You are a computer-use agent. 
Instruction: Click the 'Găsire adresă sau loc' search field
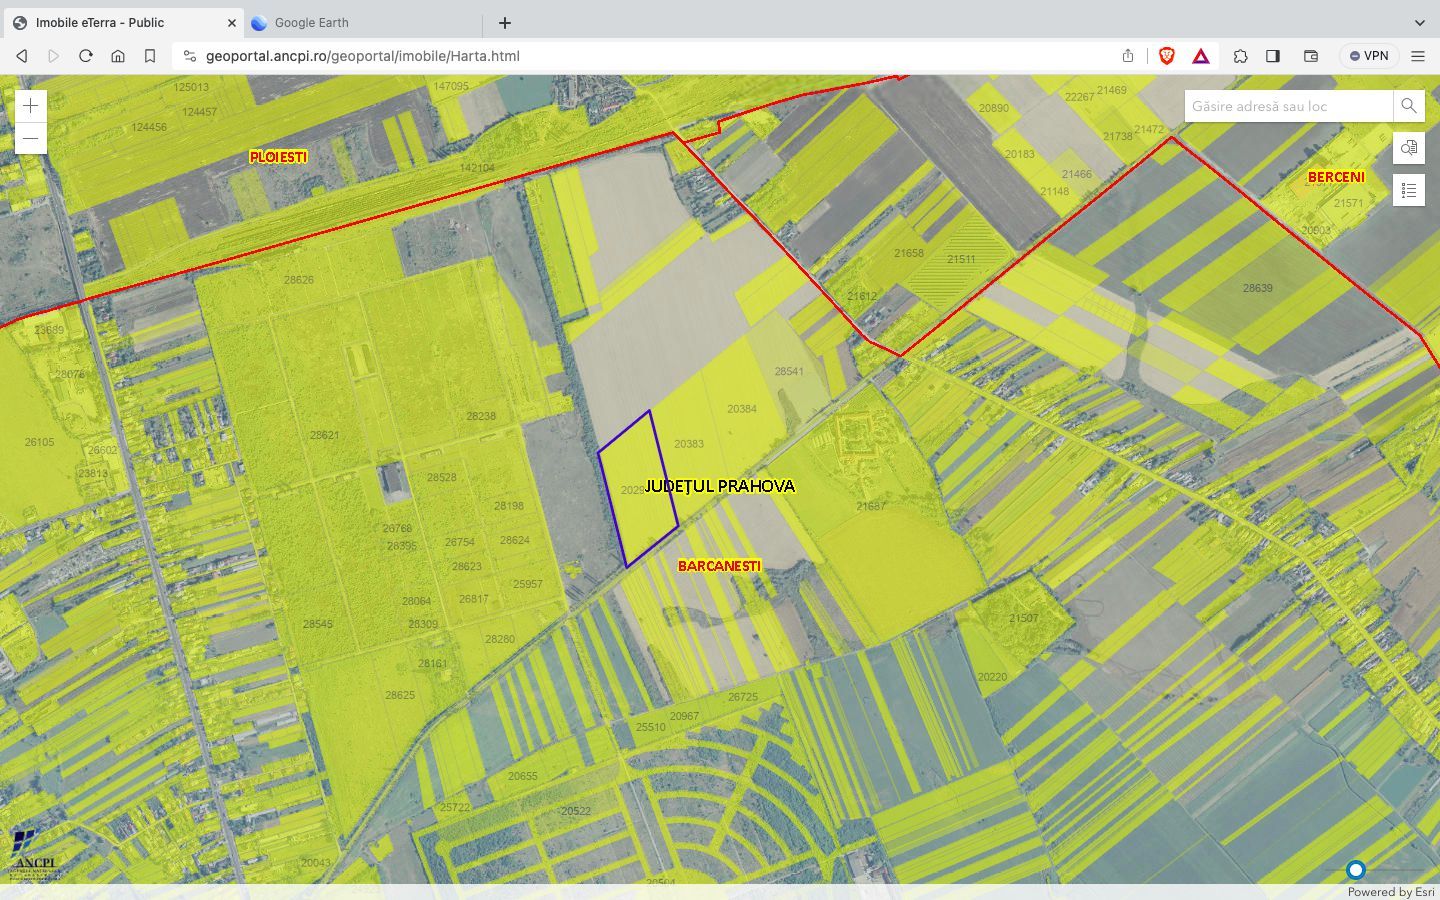1288,106
